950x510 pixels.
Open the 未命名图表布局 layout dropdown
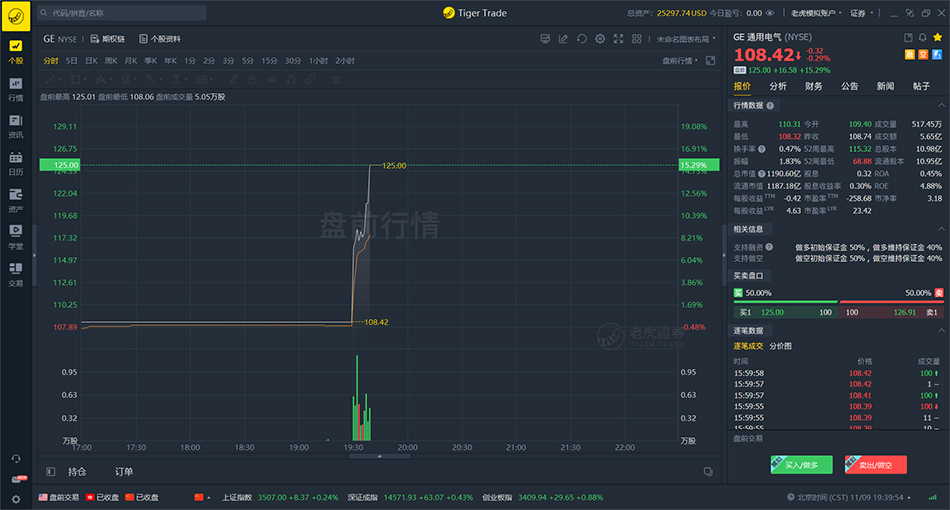point(686,39)
